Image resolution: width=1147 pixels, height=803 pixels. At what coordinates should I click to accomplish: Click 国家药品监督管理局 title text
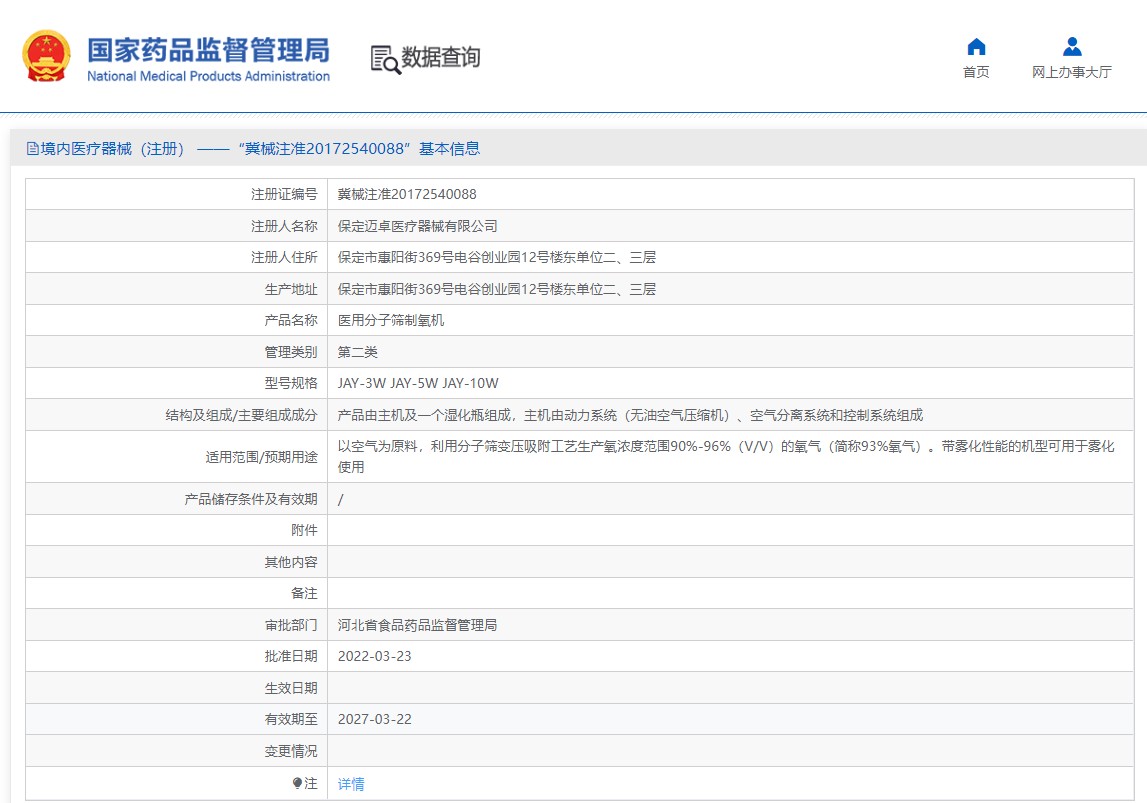(x=208, y=49)
